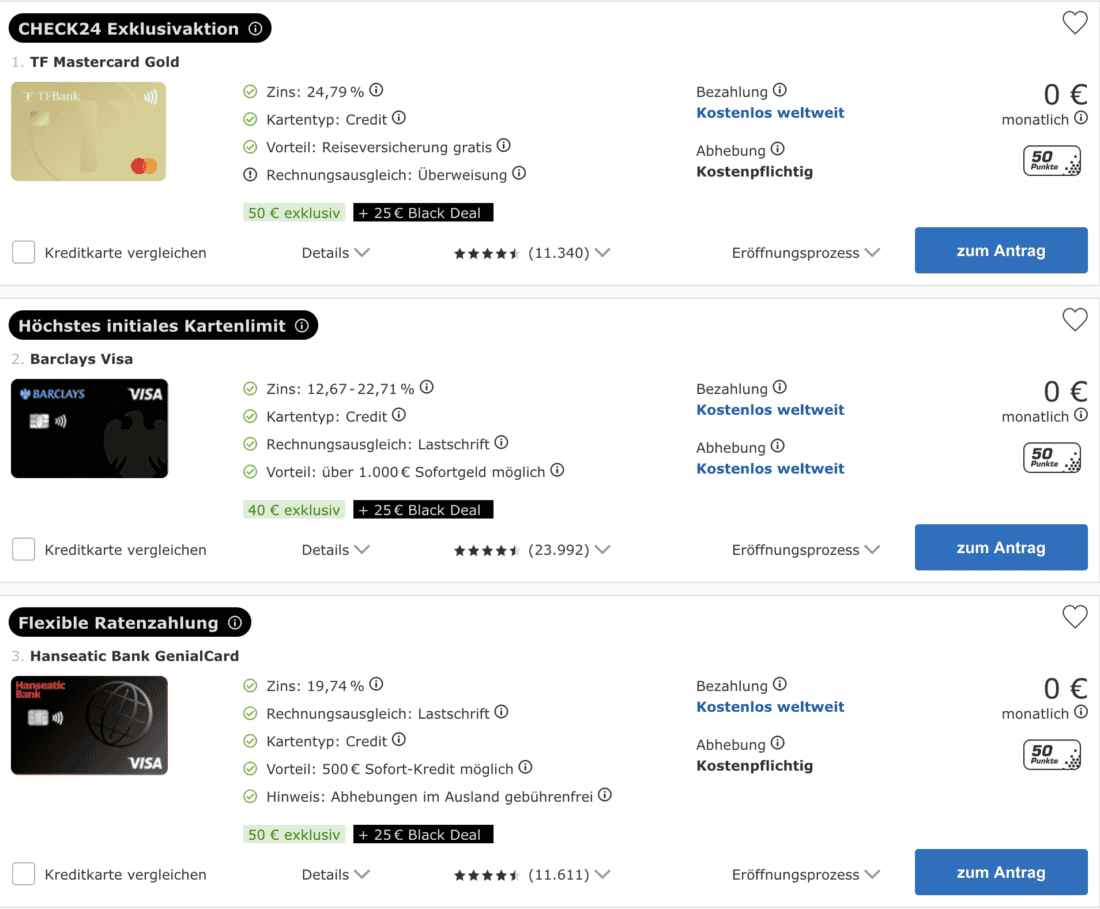
Task: Tick the compare checkbox for Barclays Visa
Action: coord(24,549)
